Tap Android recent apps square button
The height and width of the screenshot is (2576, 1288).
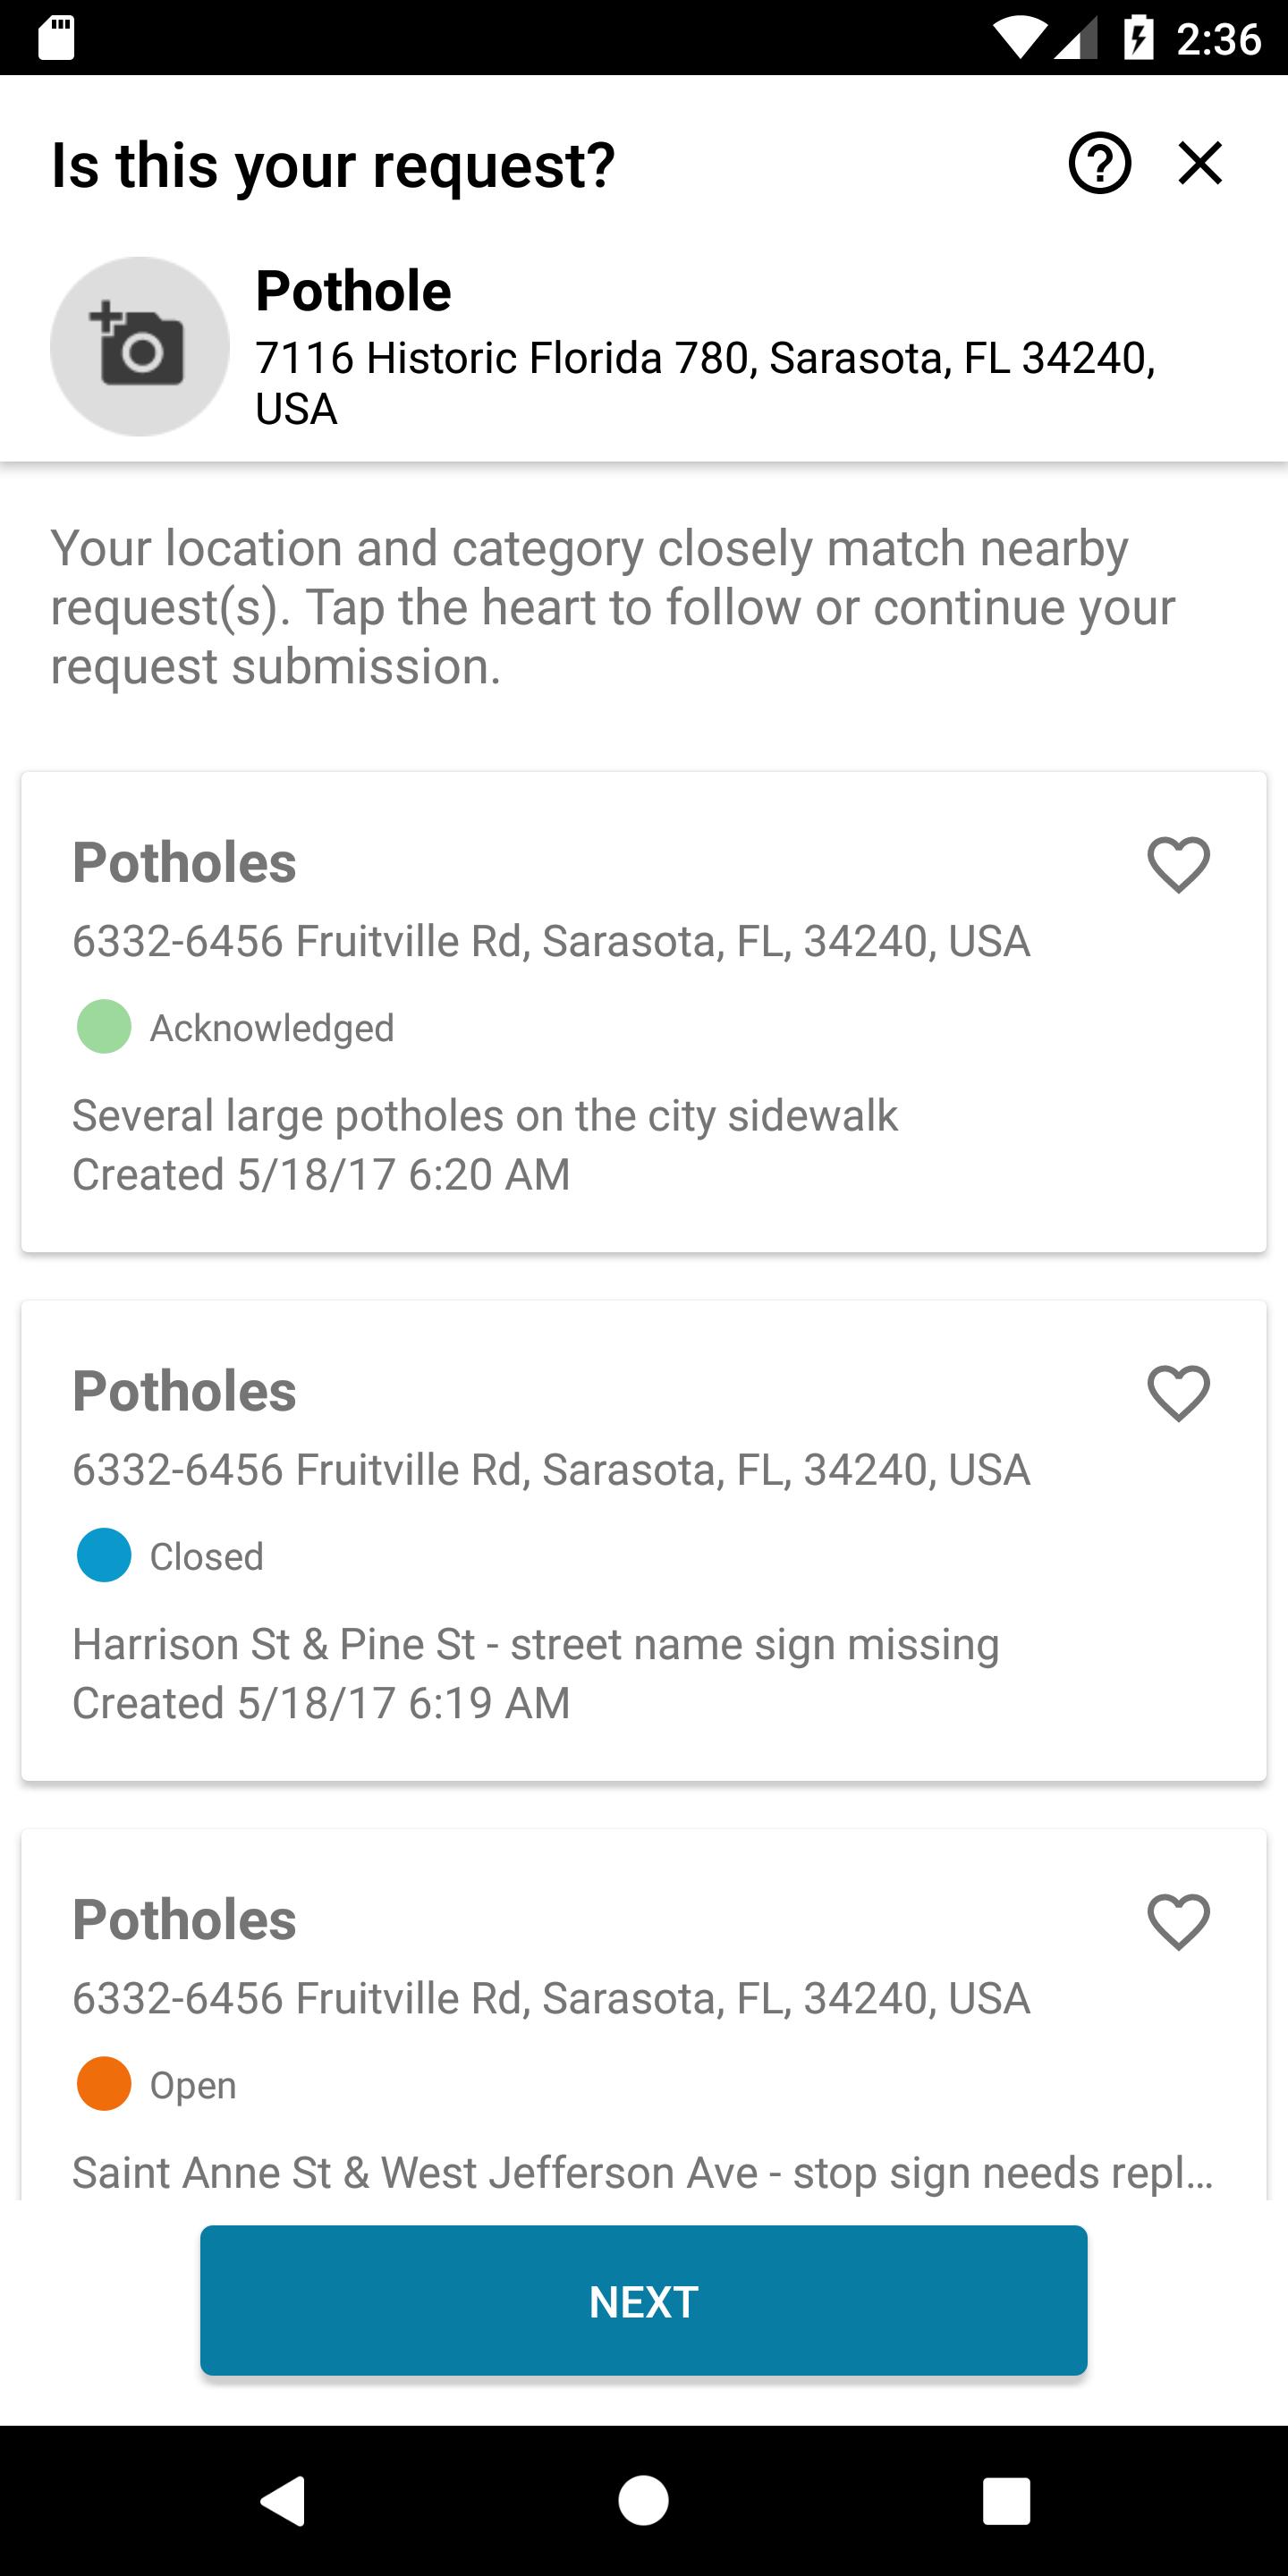[1005, 2501]
